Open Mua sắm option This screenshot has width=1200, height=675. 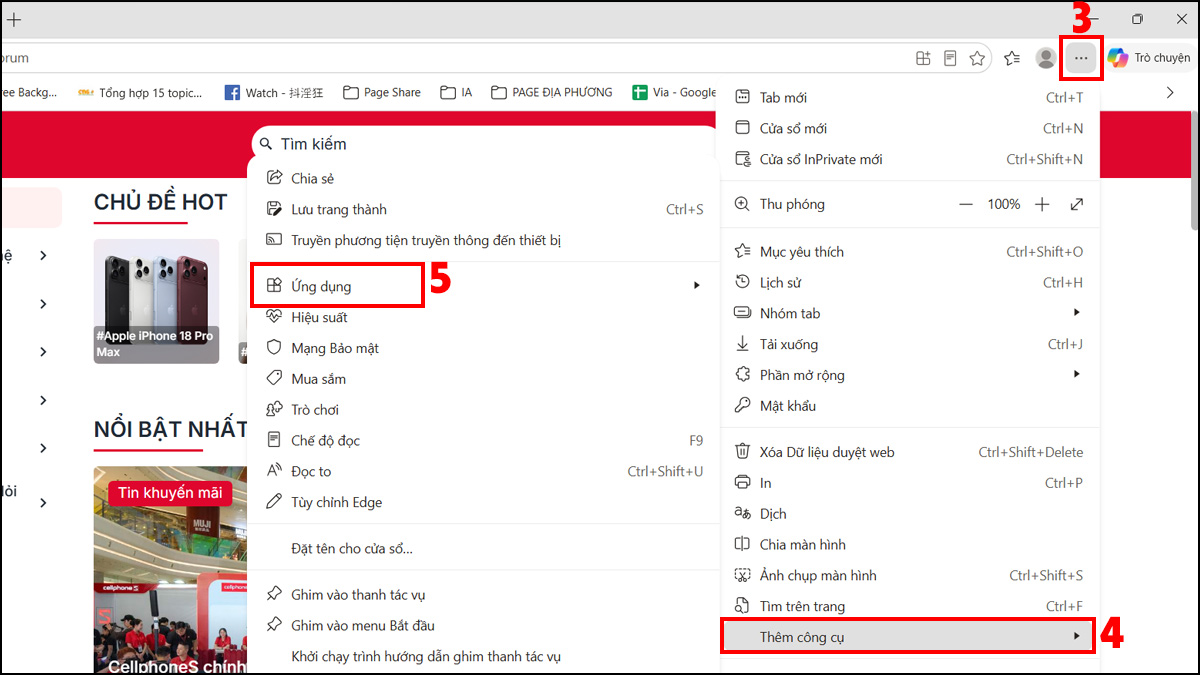tap(484, 379)
